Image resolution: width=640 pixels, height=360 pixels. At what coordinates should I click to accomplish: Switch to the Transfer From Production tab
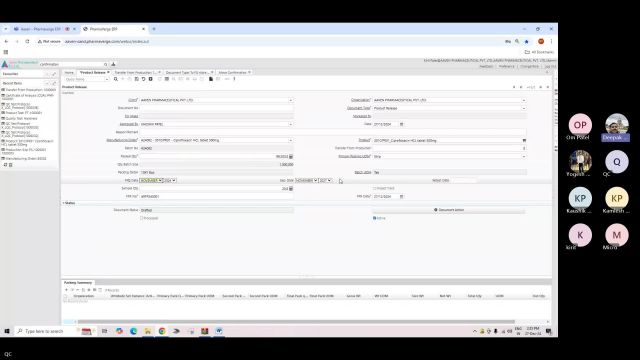coord(136,72)
